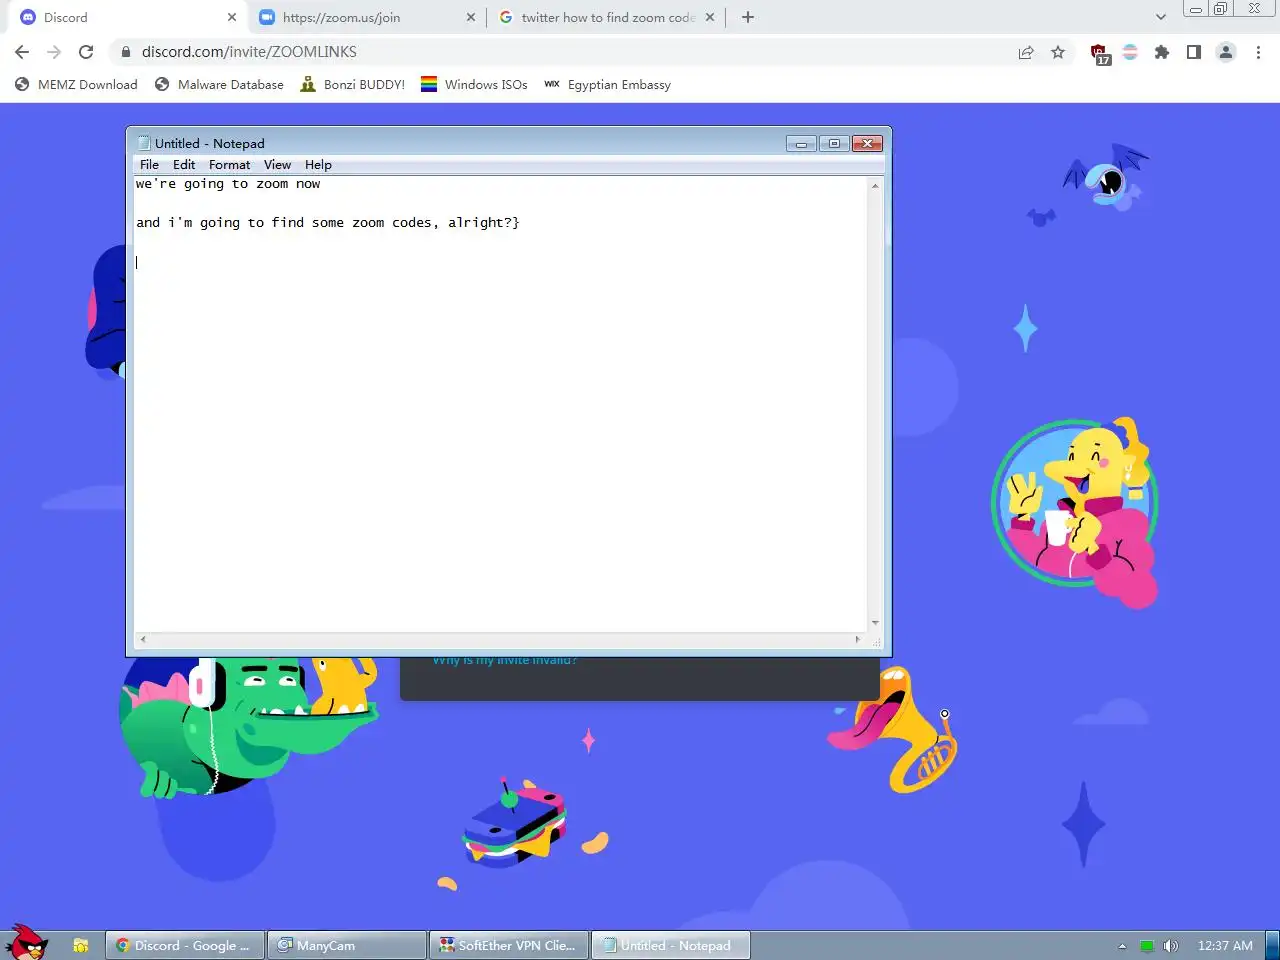The width and height of the screenshot is (1280, 960).
Task: Open the uBlock Origin extension icon
Action: point(1099,53)
